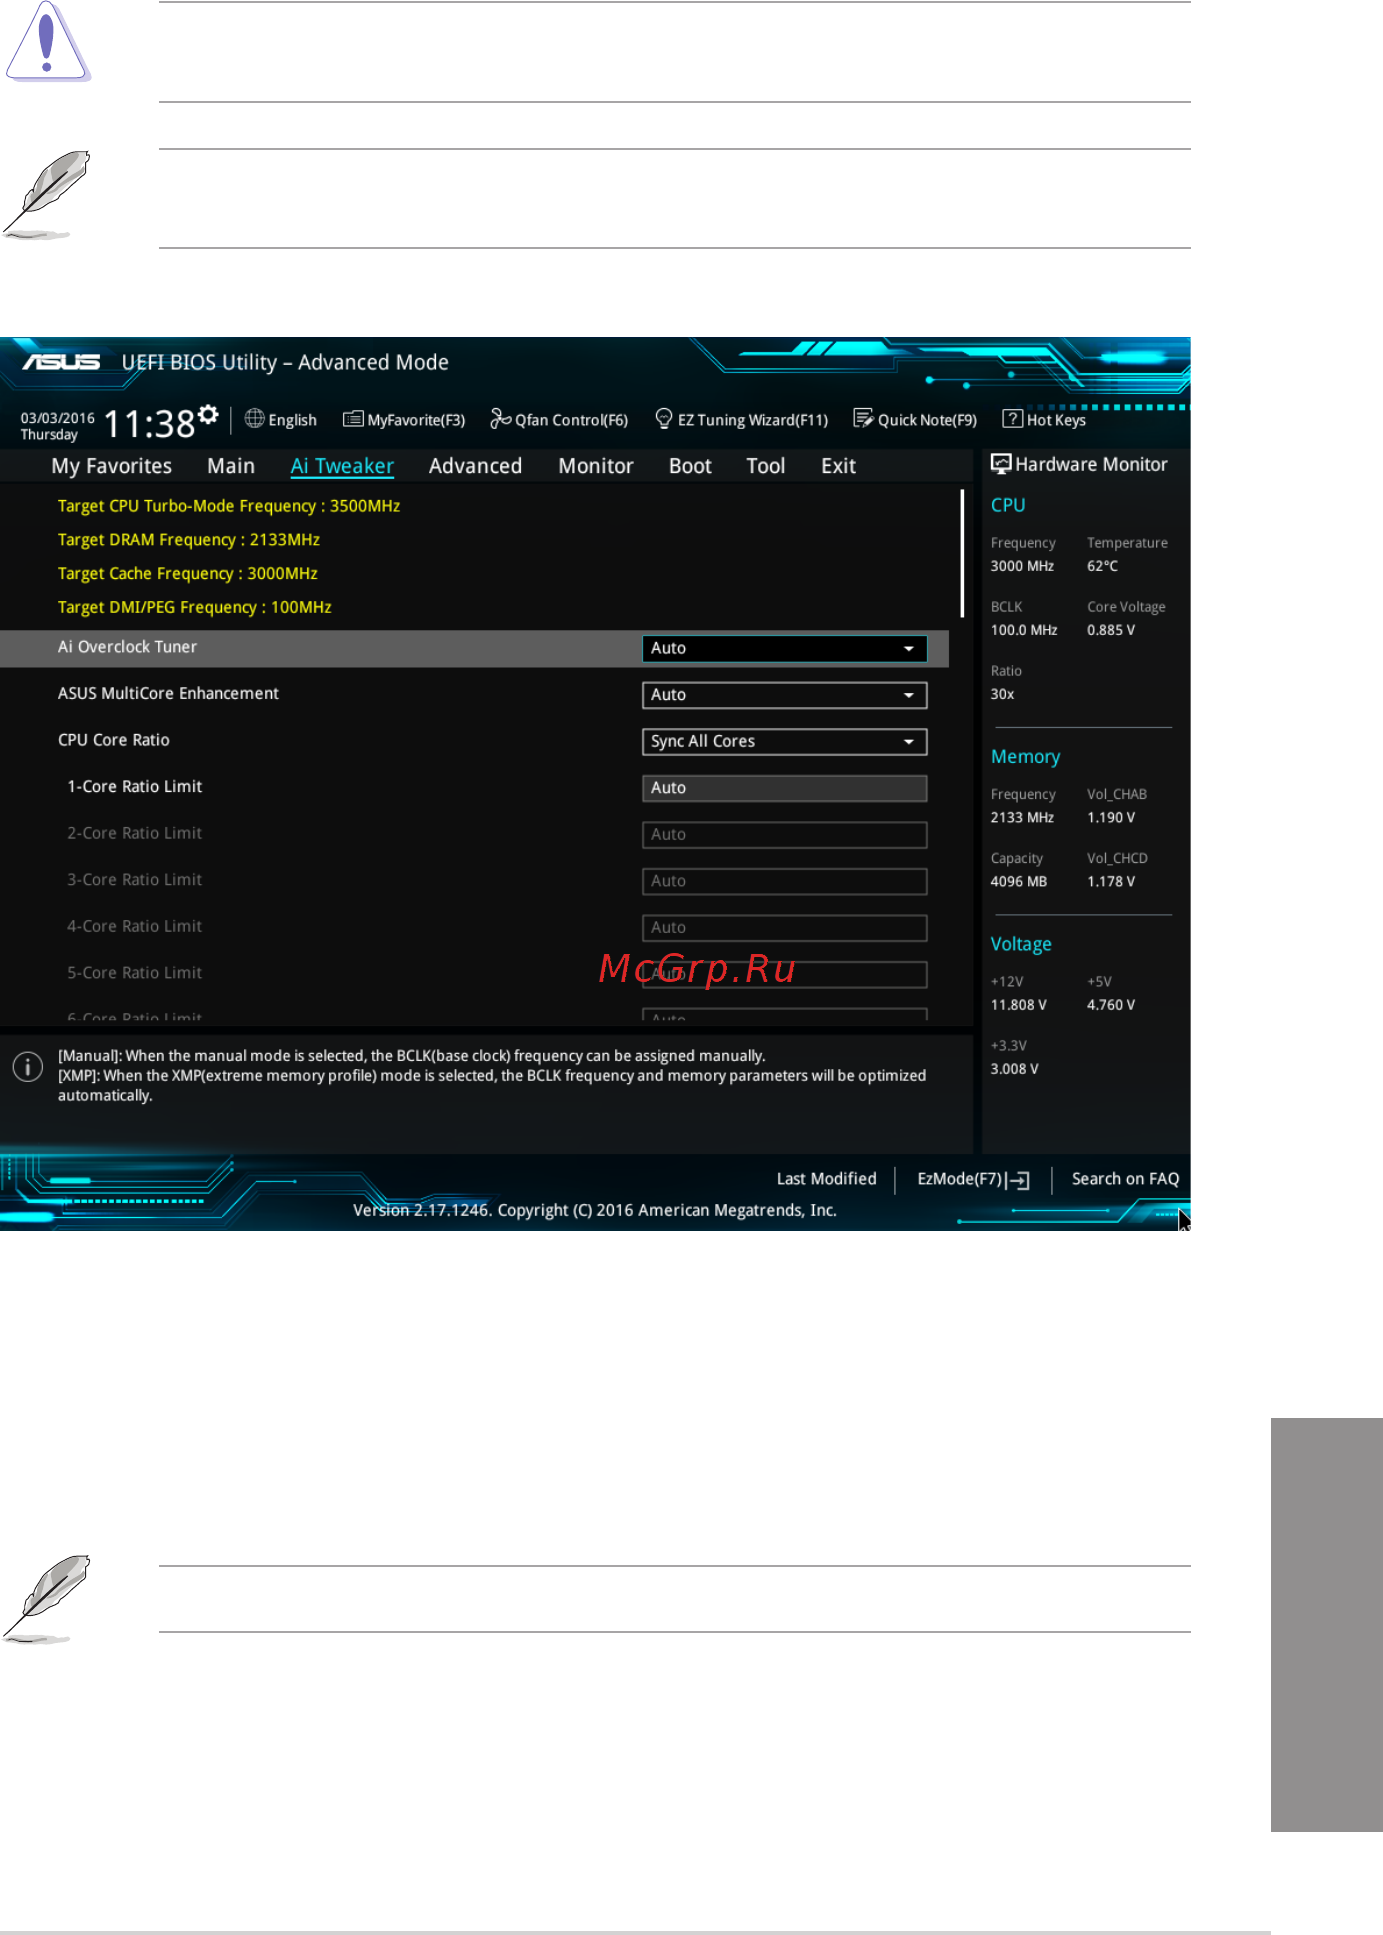Click the 11.808 V reading
Viewport: 1383px width, 1935px height.
coord(1019,1005)
